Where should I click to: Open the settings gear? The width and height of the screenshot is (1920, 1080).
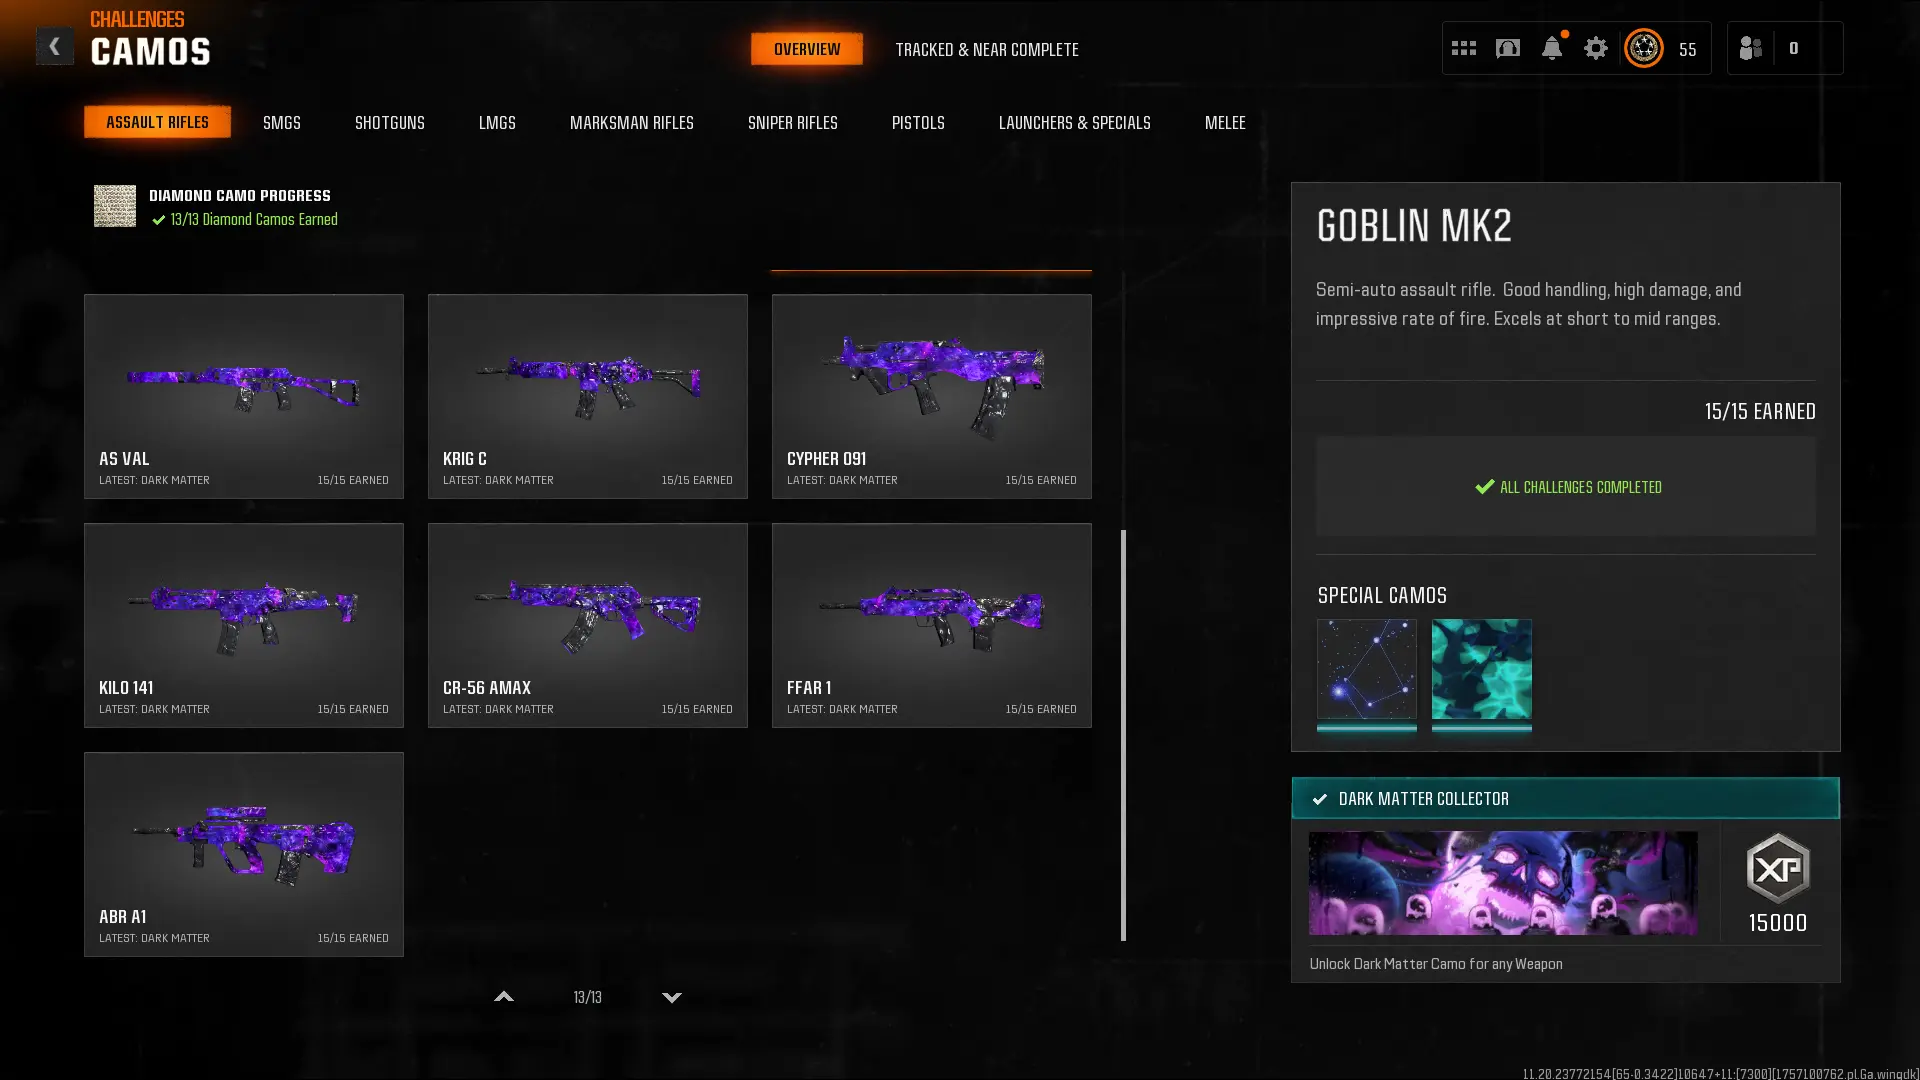pyautogui.click(x=1595, y=48)
